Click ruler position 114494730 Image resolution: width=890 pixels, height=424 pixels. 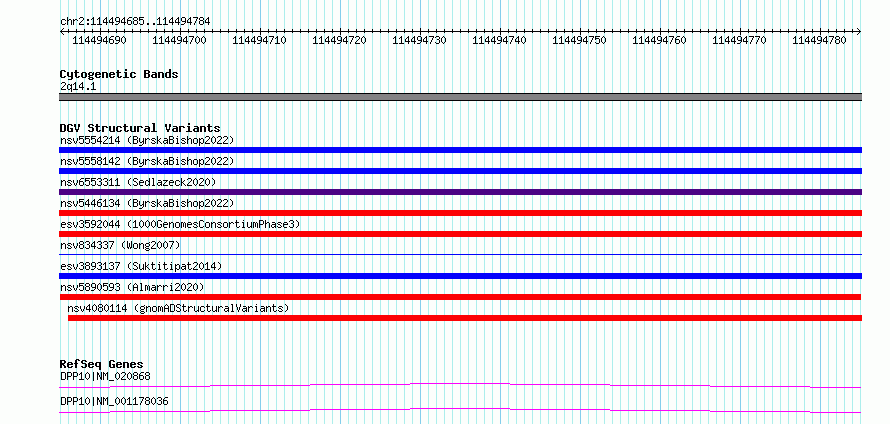point(419,40)
